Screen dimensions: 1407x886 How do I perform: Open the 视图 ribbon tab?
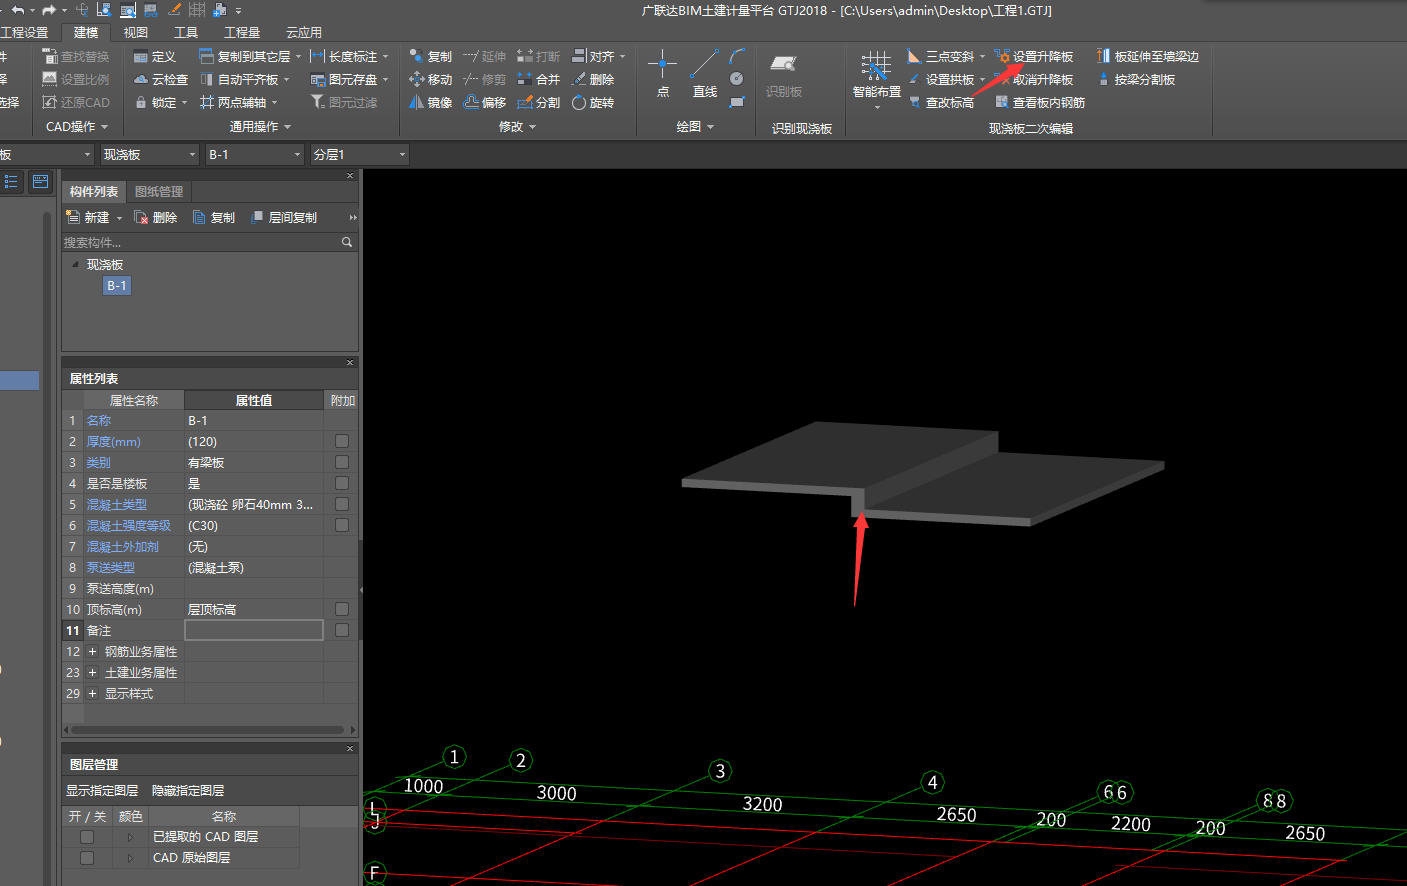[136, 32]
